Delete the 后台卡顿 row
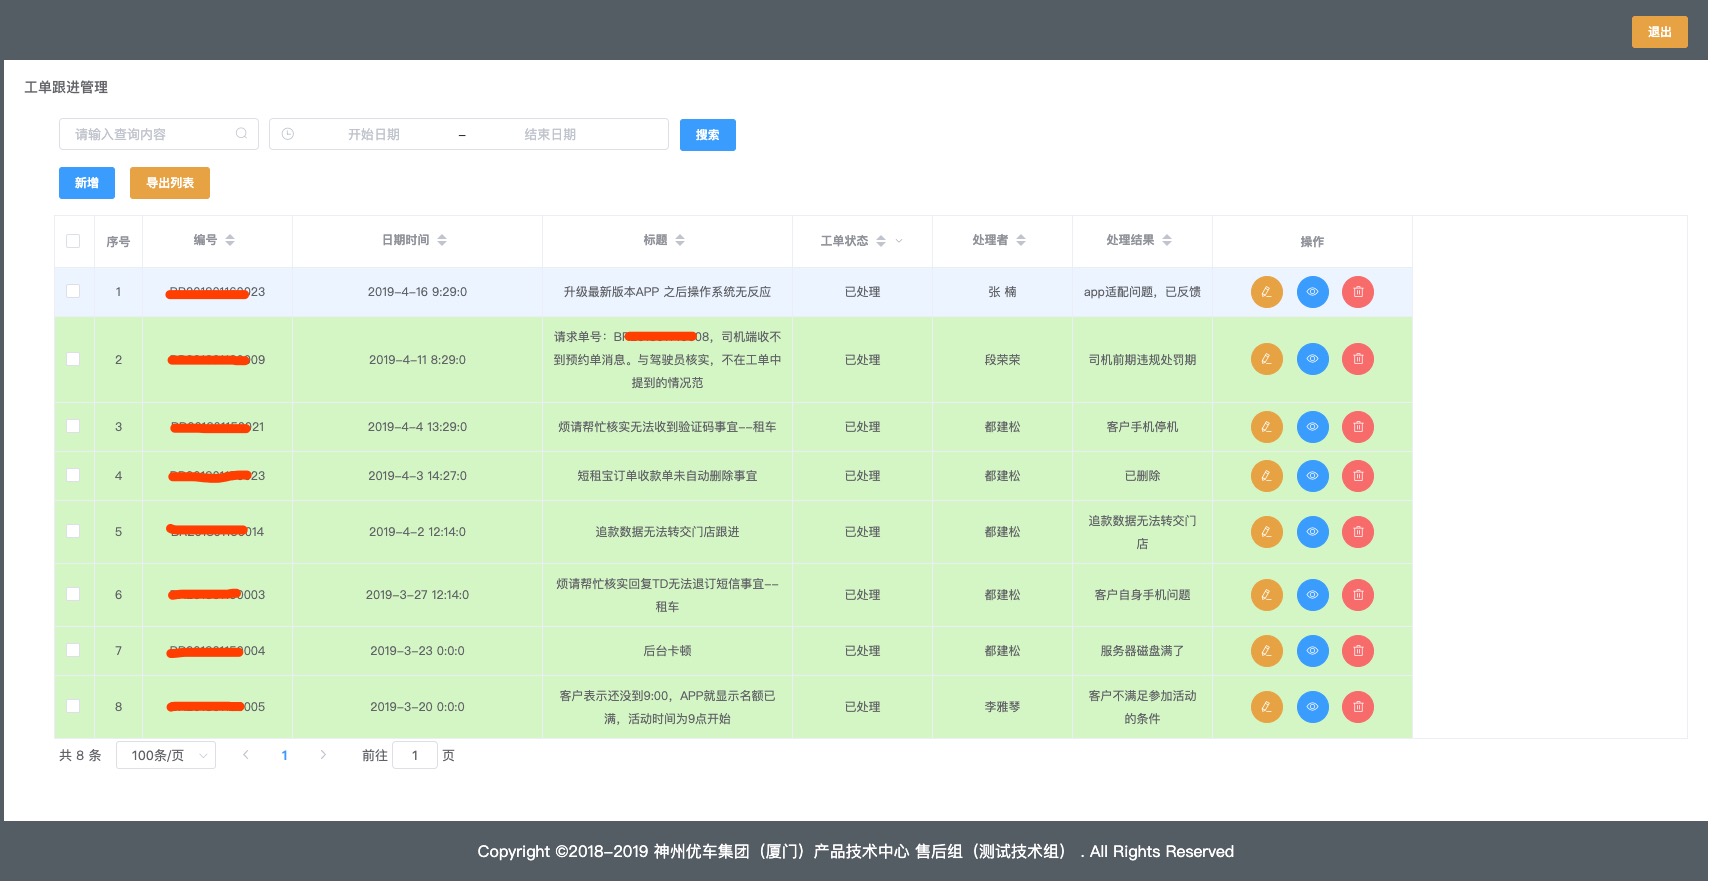Screen dimensions: 1713x894 click(1358, 651)
